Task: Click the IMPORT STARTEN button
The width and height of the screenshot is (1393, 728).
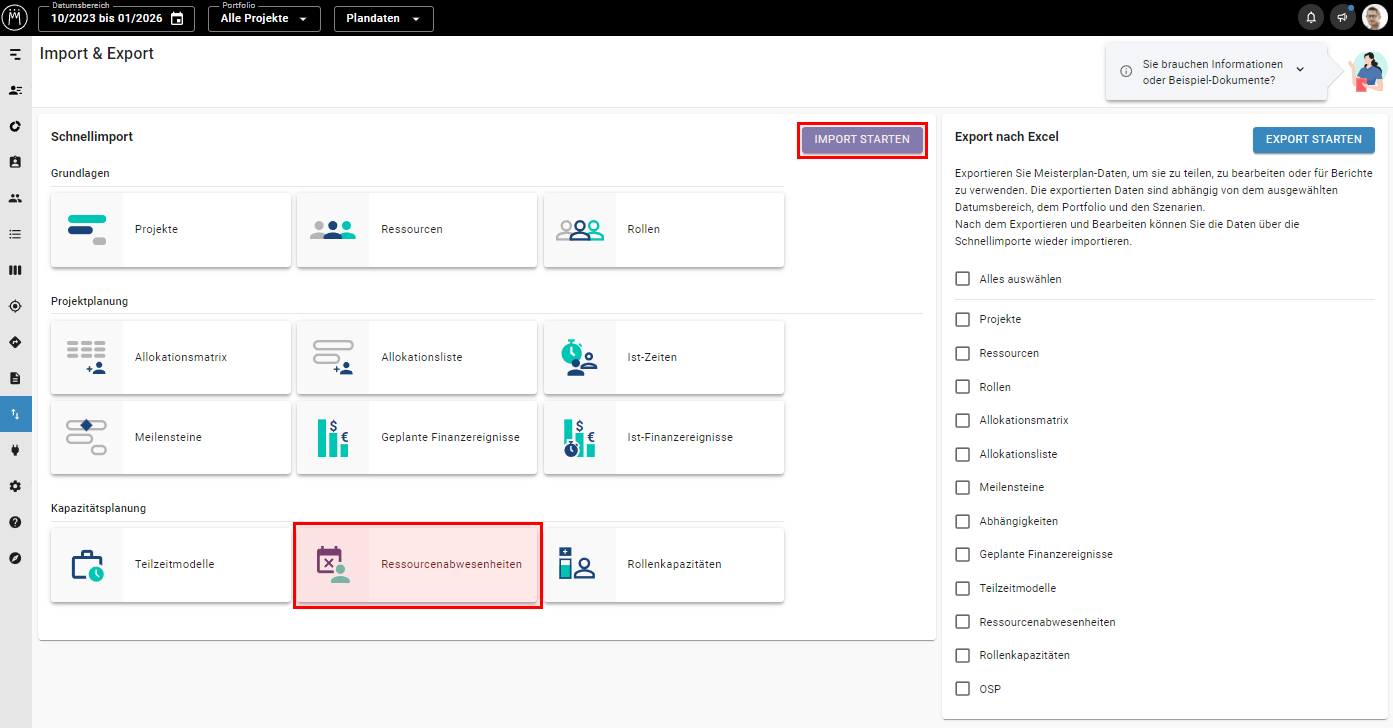Action: [862, 140]
